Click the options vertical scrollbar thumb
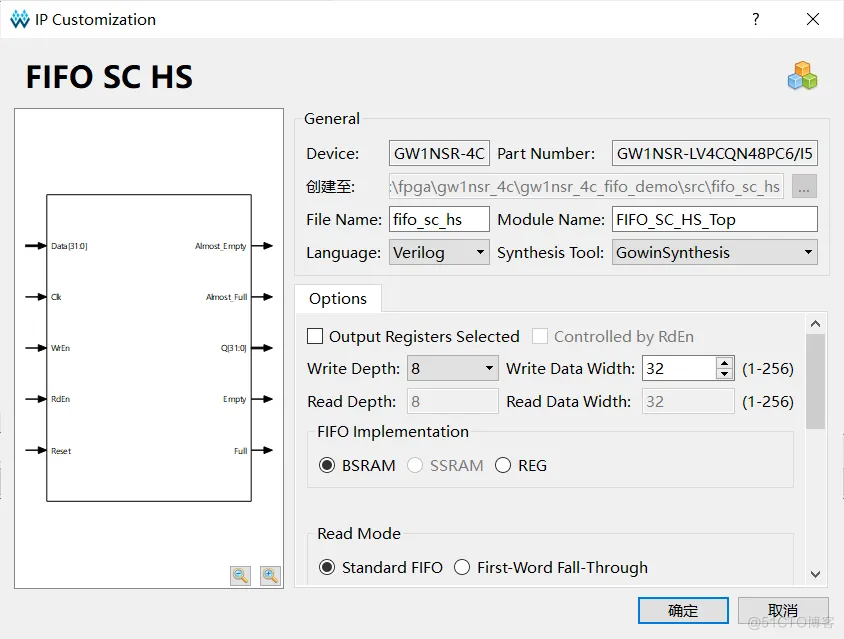Viewport: 844px width, 639px height. [815, 381]
